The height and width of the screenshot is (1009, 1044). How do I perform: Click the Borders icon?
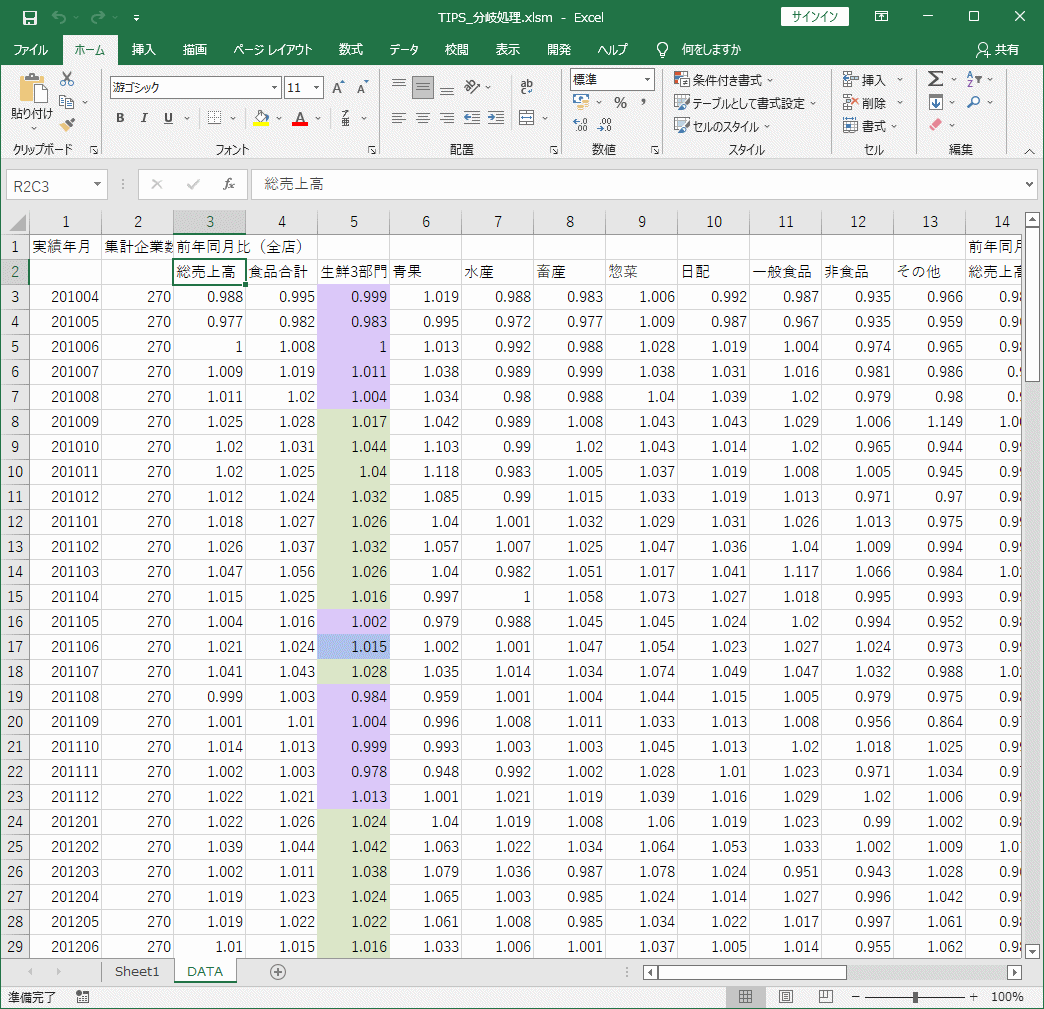click(x=214, y=118)
